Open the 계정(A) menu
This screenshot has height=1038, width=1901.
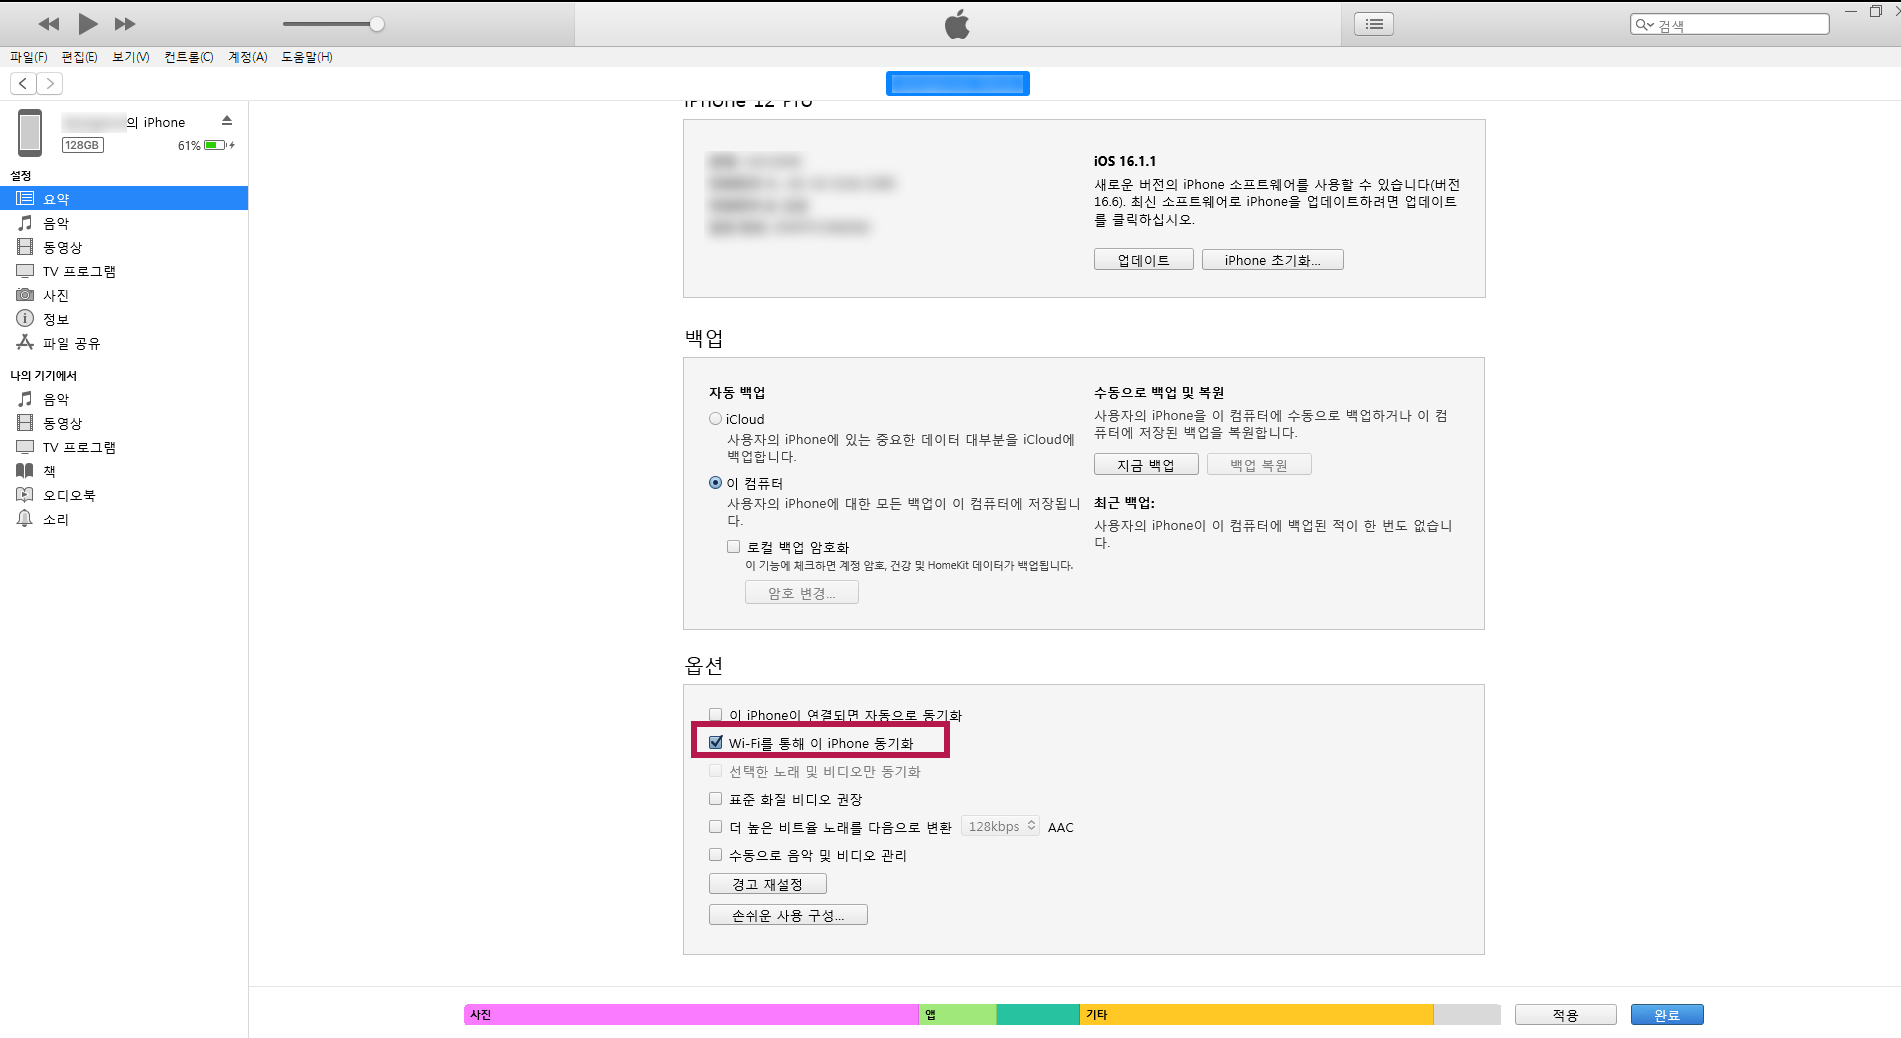247,57
